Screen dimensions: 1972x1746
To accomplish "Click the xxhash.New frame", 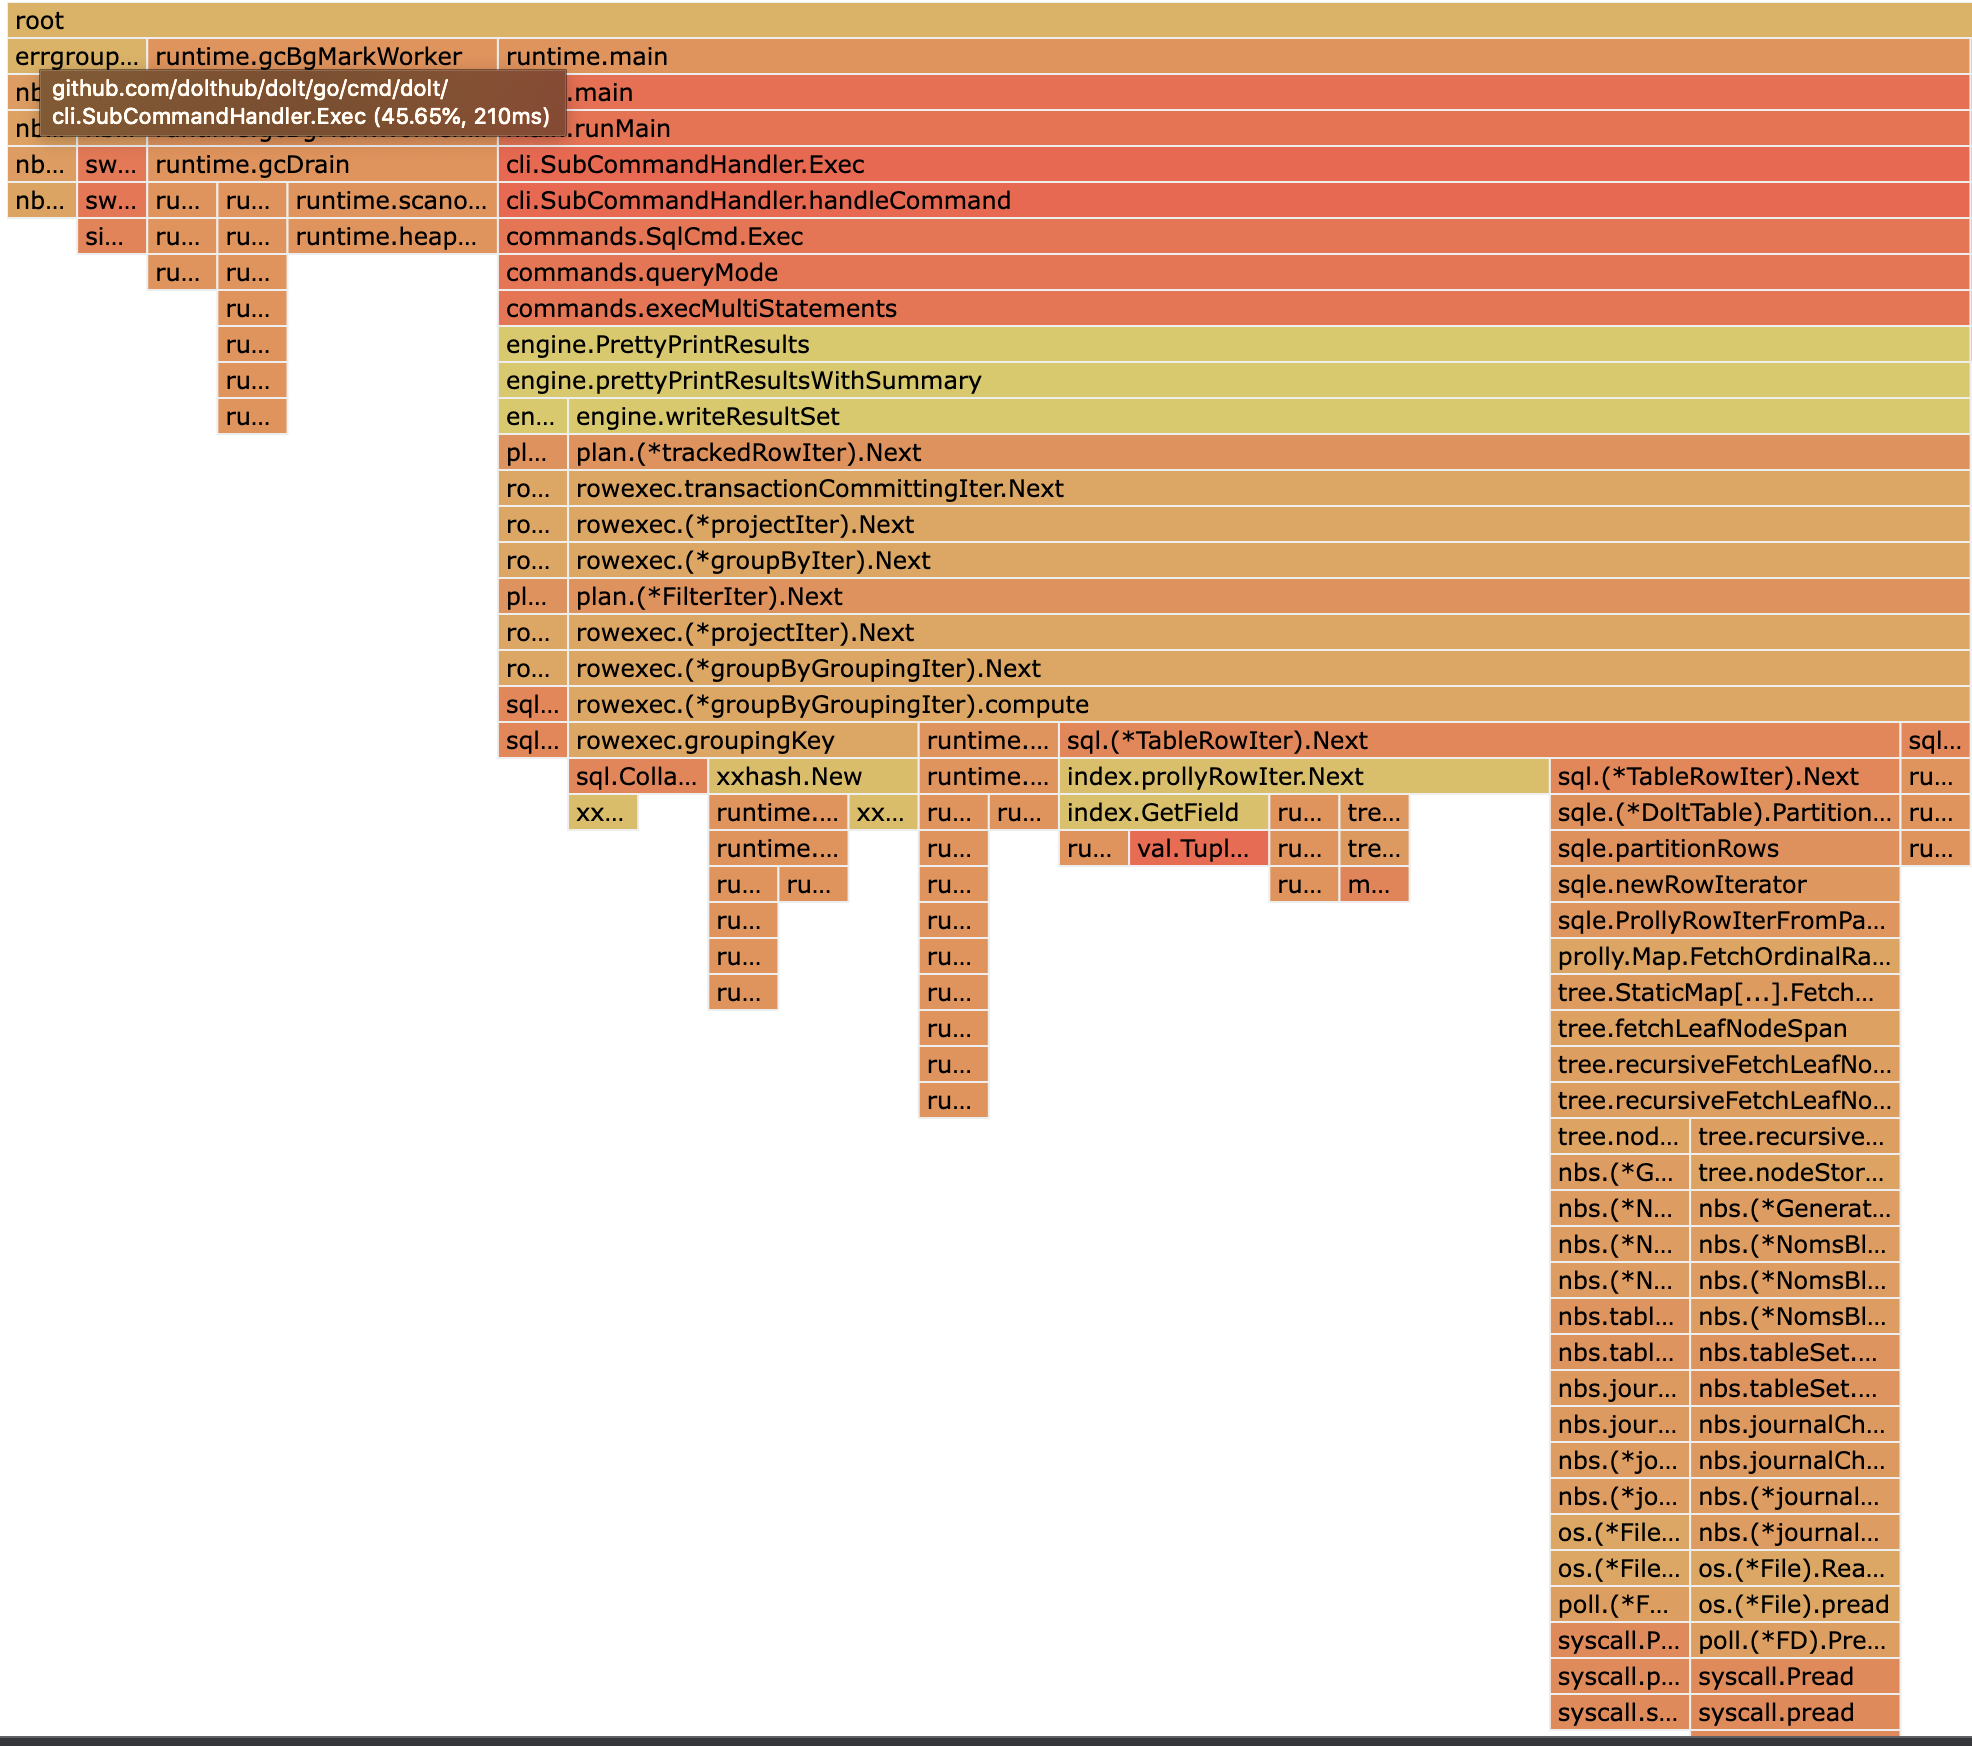I will (x=812, y=777).
